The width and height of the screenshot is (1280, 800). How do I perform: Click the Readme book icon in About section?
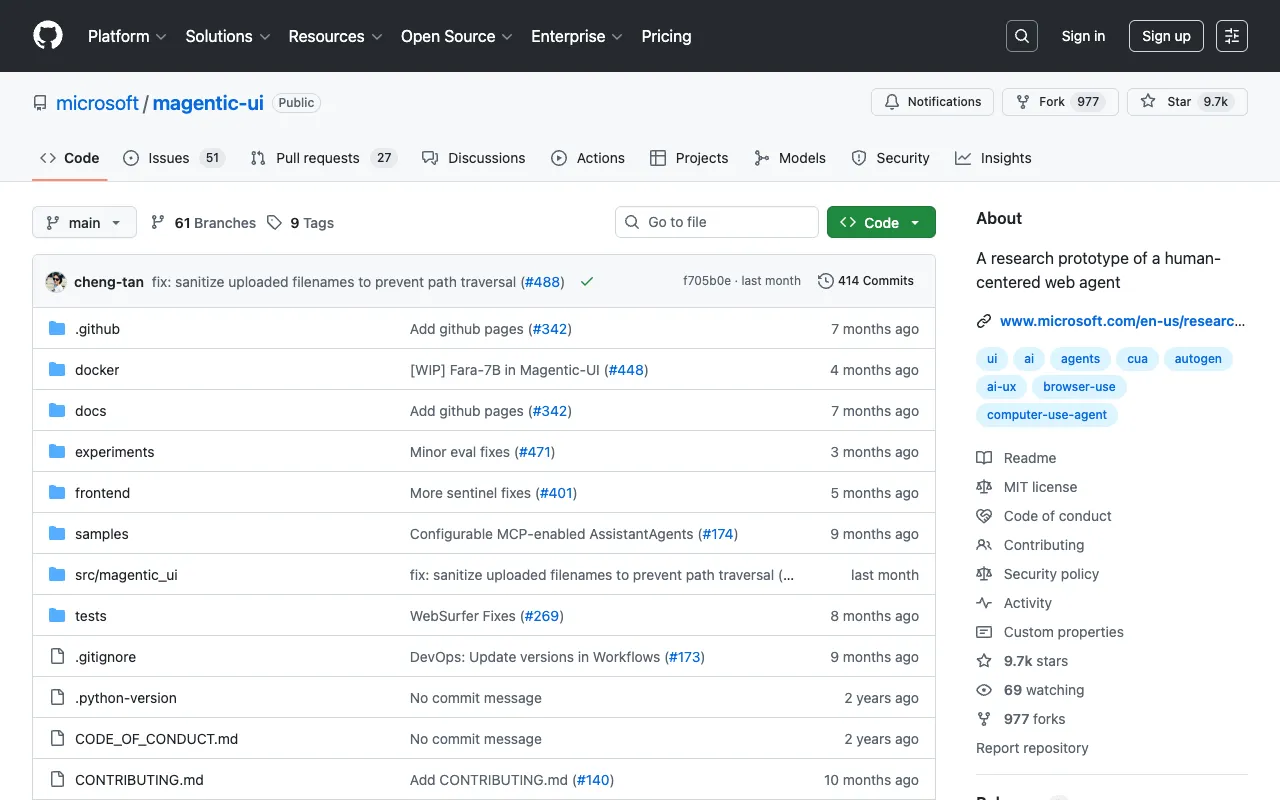point(984,457)
